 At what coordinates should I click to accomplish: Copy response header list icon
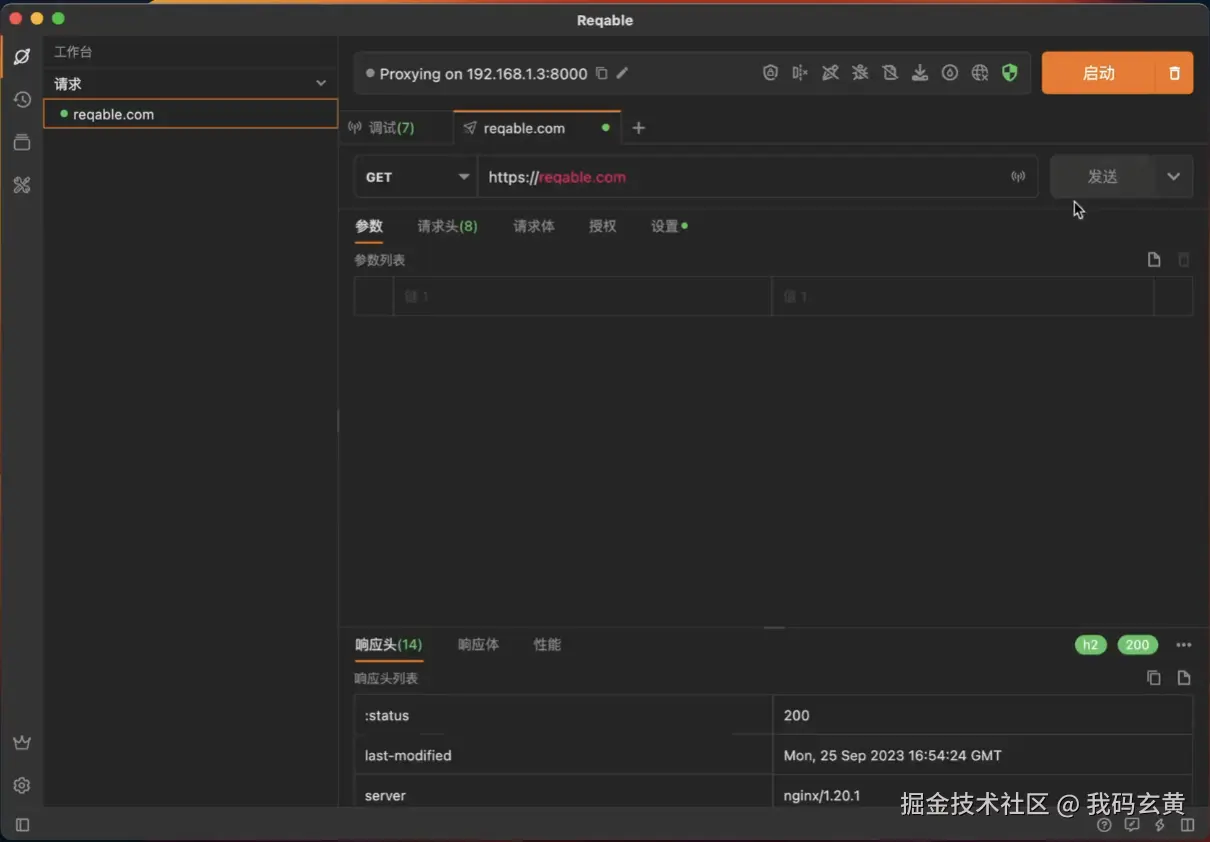point(1154,678)
